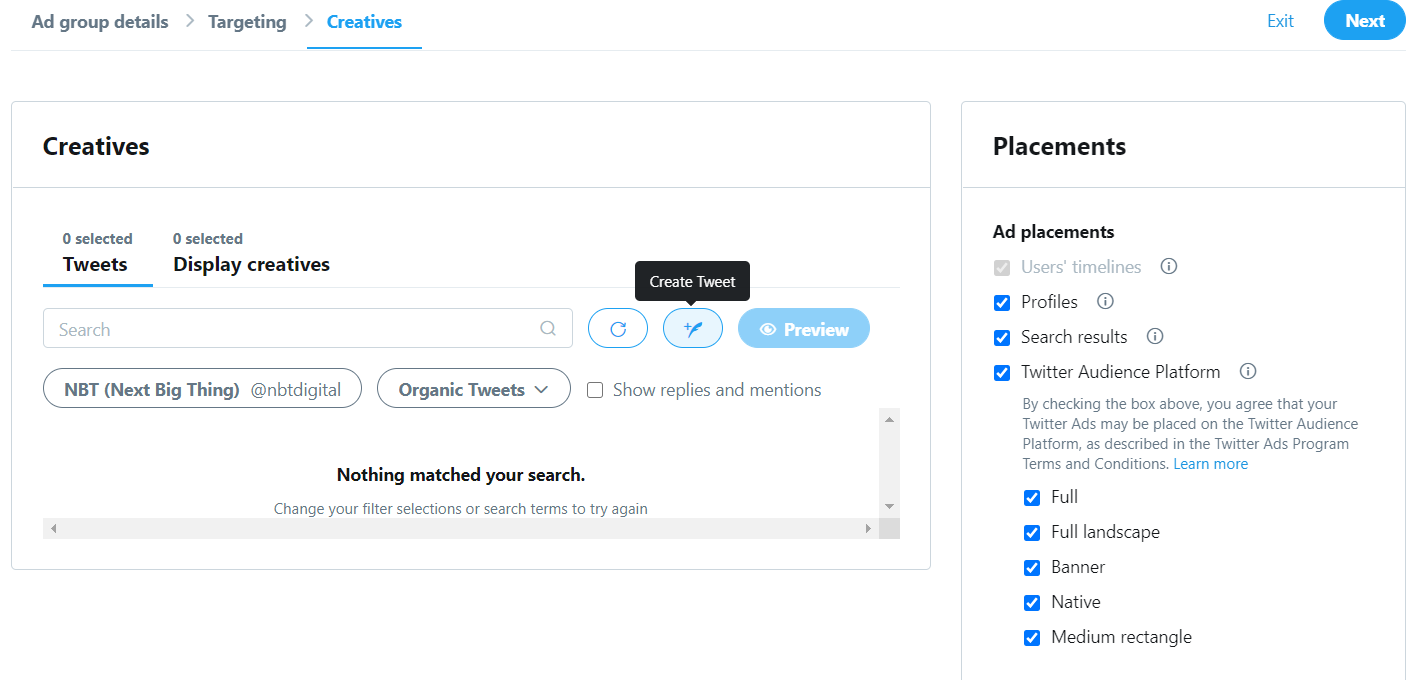Click horizontal scrollbar left arrow

tap(53, 528)
